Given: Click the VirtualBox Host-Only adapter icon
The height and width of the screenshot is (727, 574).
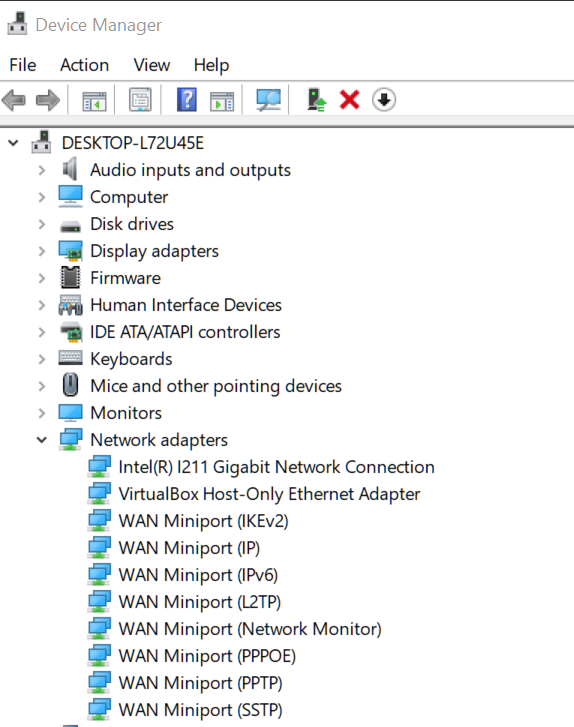Looking at the screenshot, I should pyautogui.click(x=99, y=493).
